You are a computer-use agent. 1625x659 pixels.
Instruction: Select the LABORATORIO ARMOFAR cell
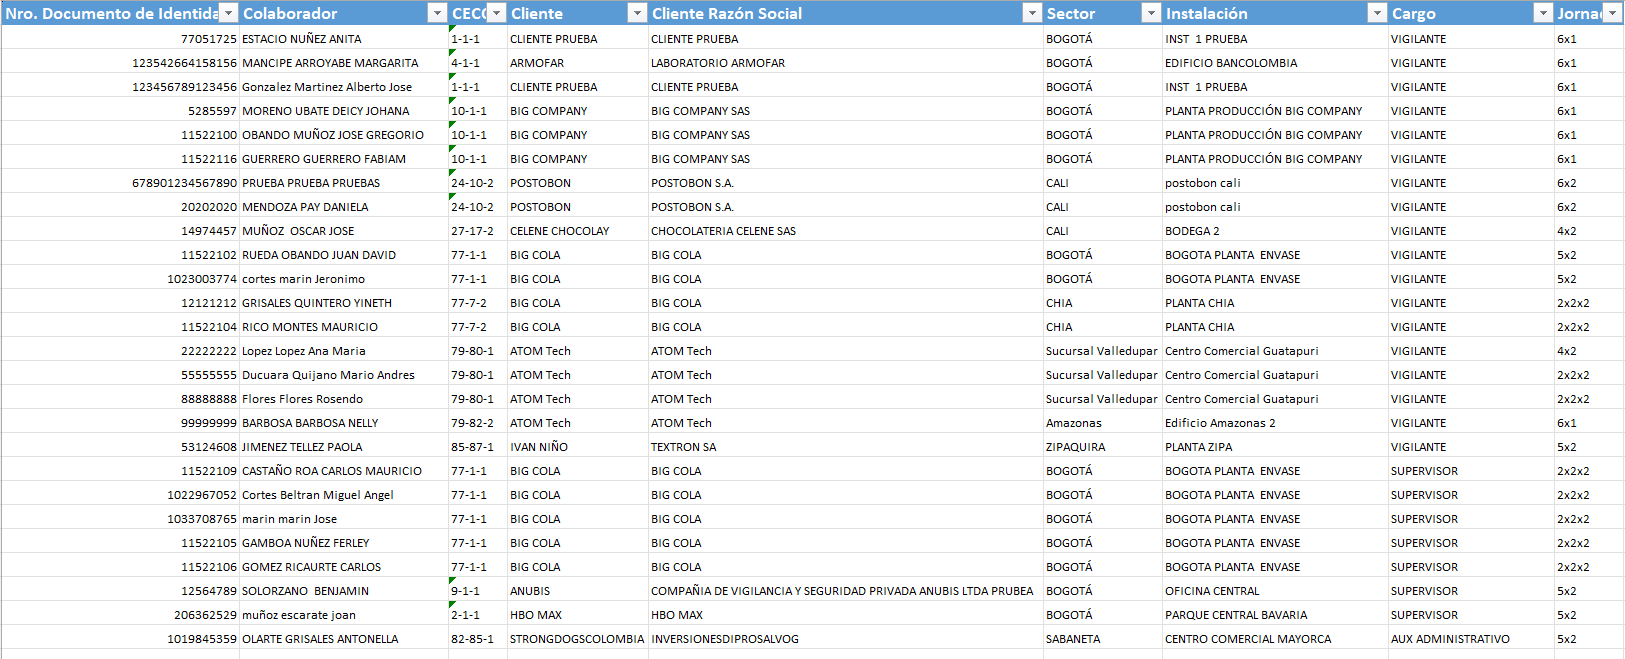(x=846, y=63)
